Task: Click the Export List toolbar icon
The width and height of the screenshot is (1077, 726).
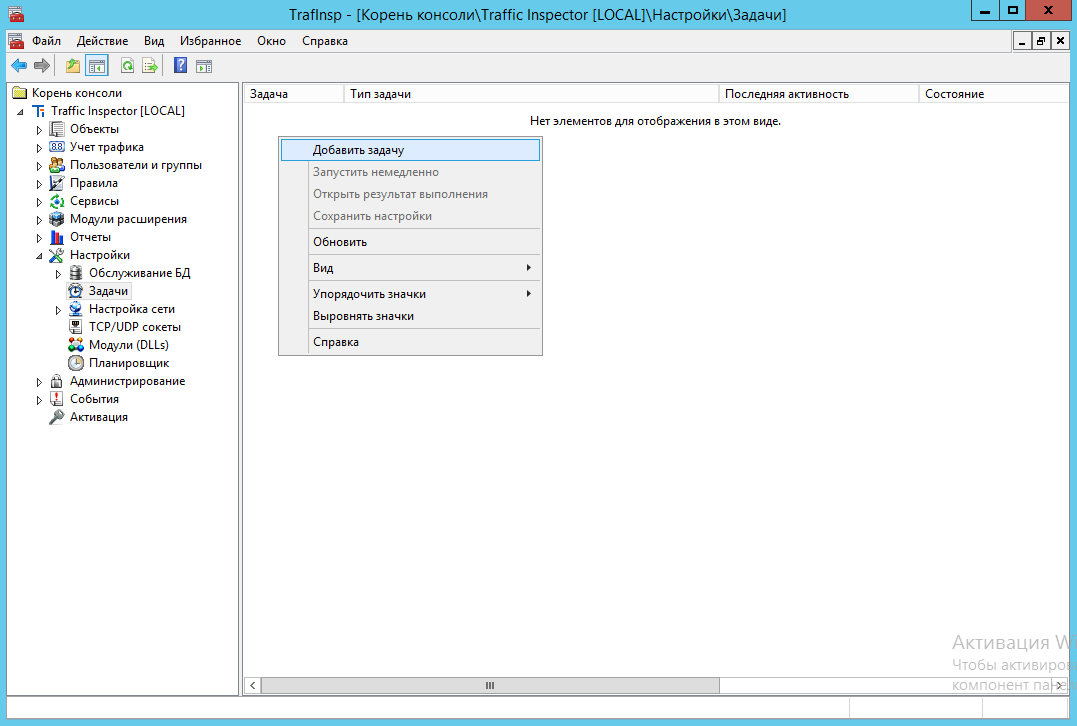Action: pos(150,66)
